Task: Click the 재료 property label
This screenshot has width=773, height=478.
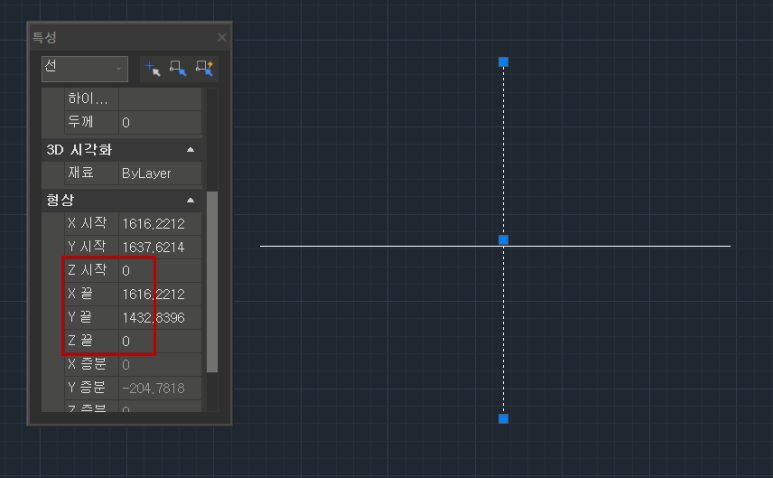Action: [x=81, y=172]
